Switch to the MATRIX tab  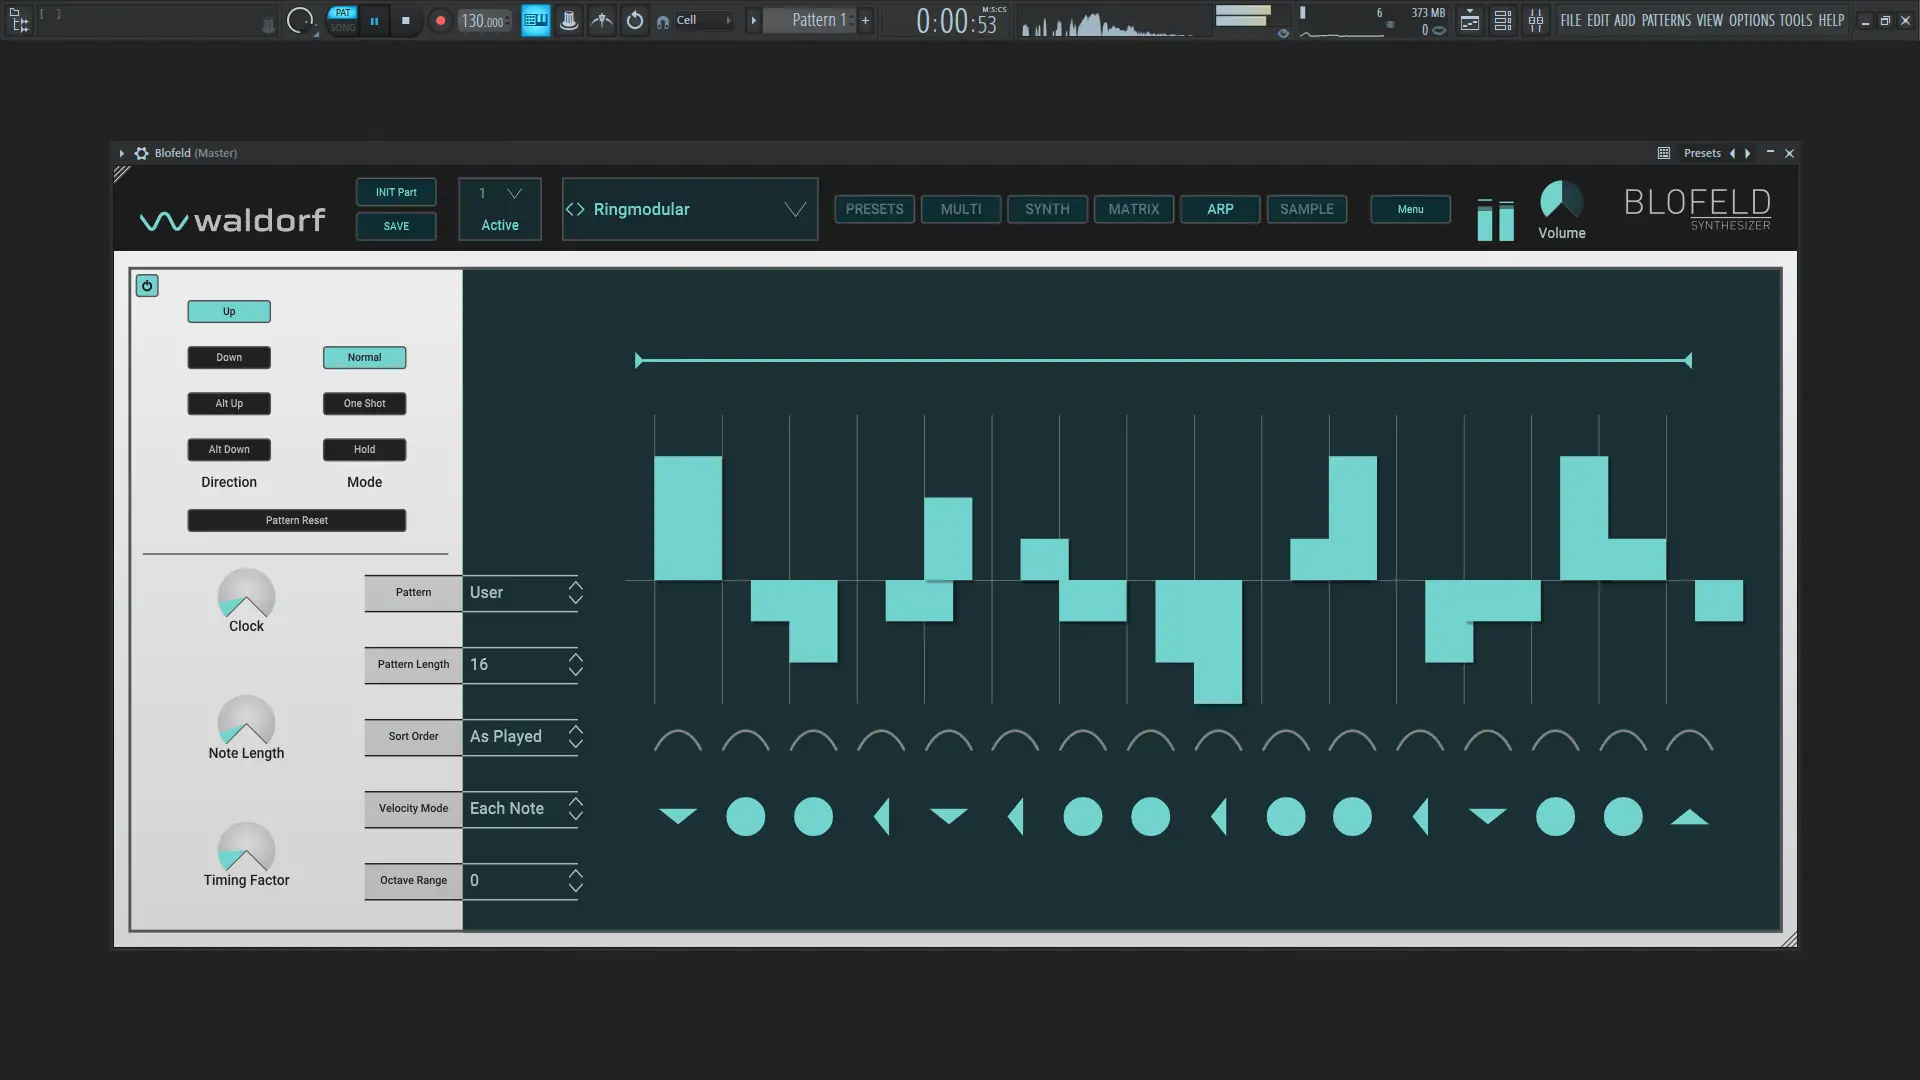pos(1133,209)
